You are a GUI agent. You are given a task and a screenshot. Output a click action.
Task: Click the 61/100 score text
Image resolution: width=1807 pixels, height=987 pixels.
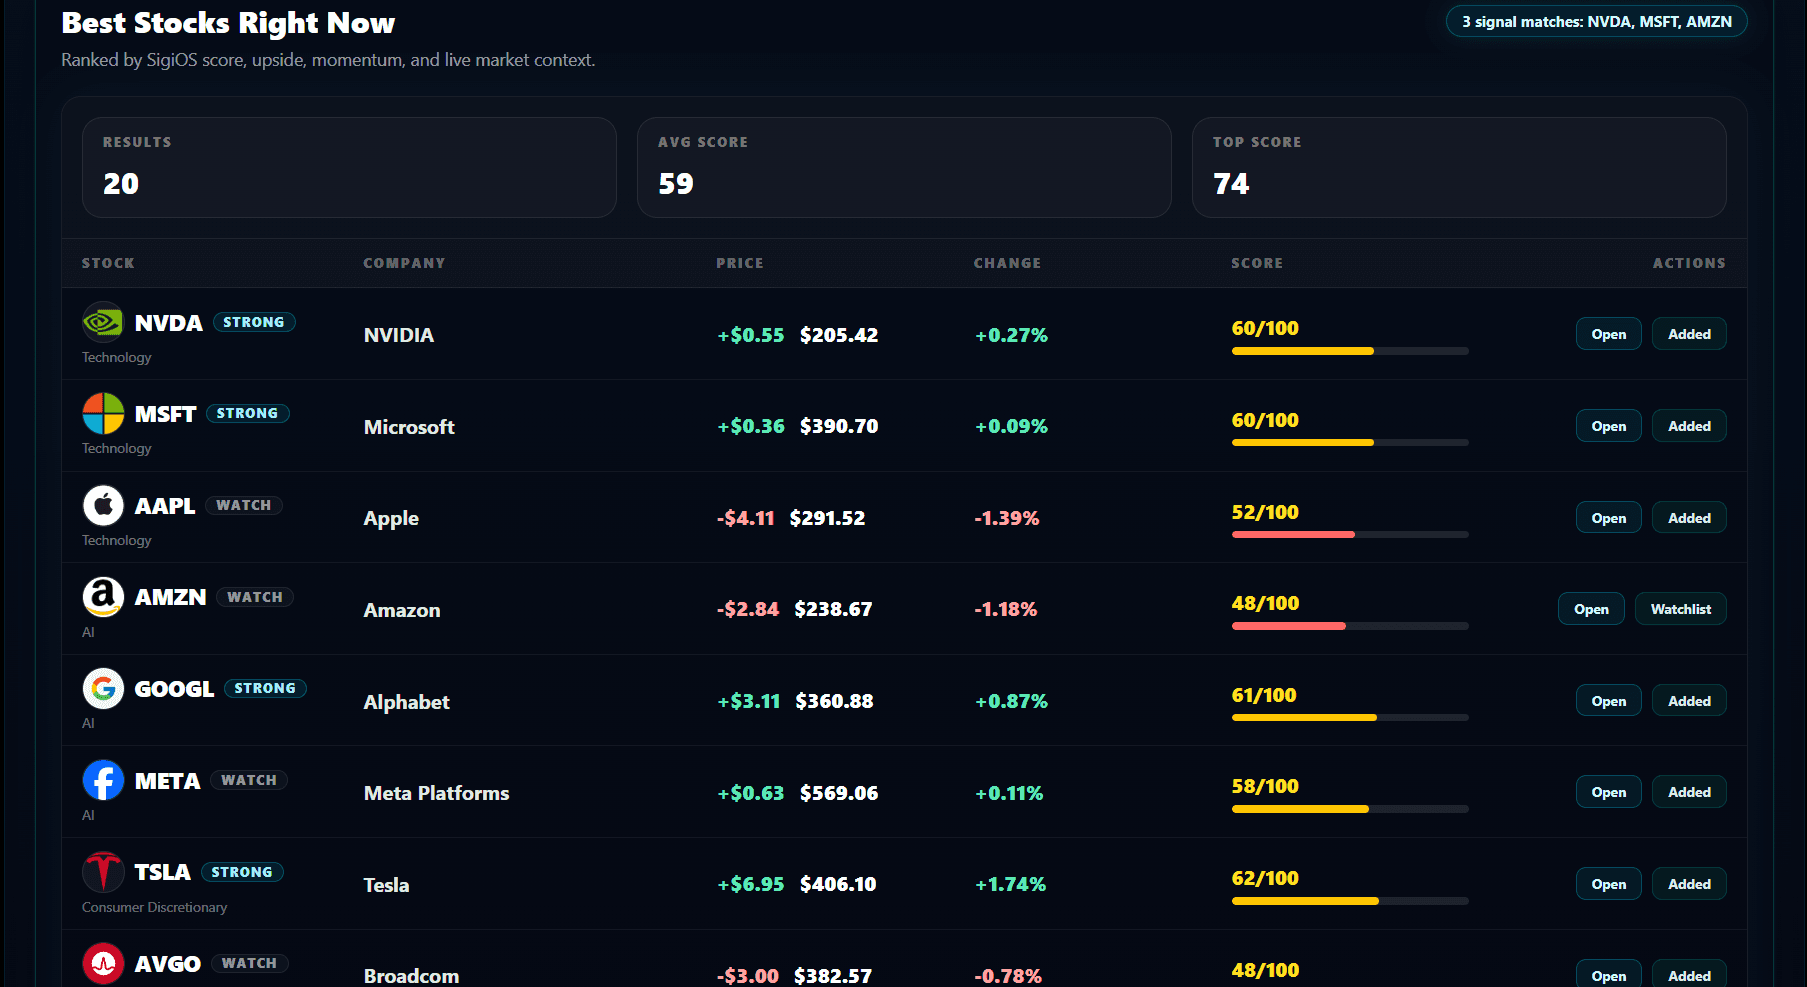point(1264,695)
